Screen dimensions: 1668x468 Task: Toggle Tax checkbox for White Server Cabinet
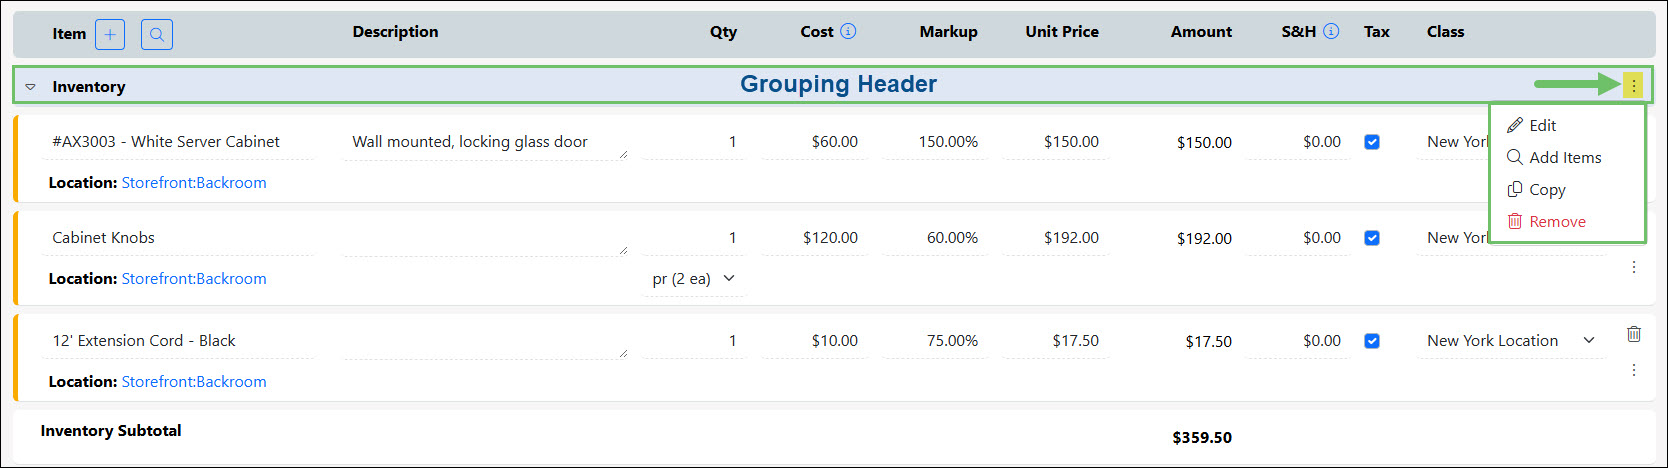click(1372, 142)
